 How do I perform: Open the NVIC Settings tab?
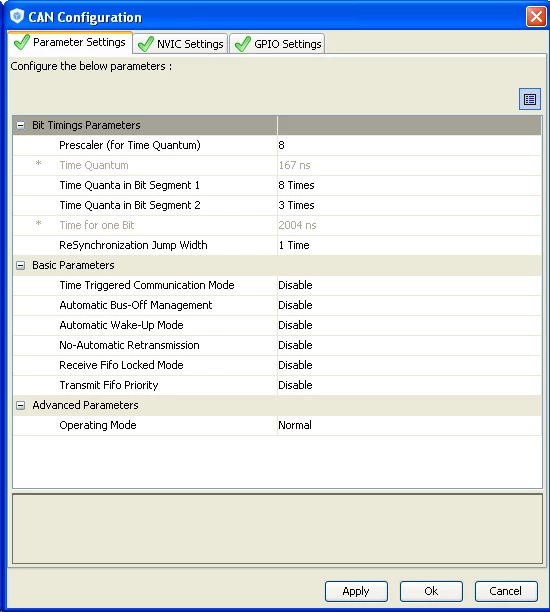click(x=180, y=44)
